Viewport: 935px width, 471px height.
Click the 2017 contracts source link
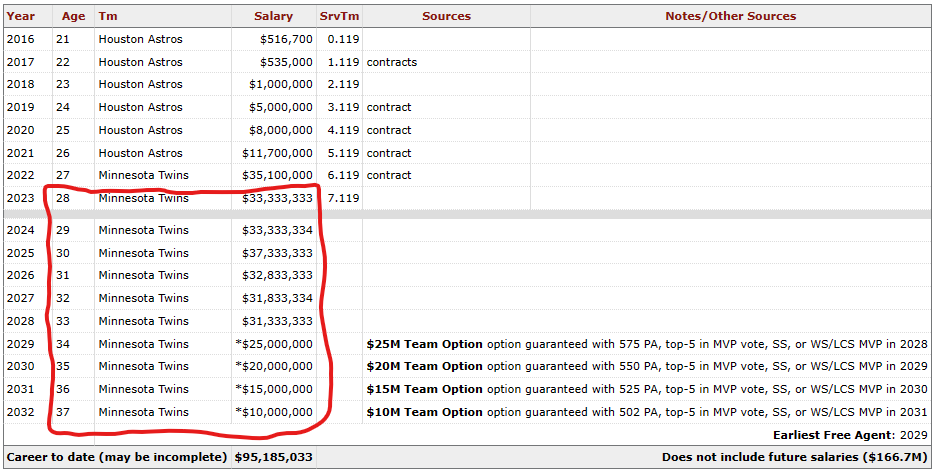[392, 62]
